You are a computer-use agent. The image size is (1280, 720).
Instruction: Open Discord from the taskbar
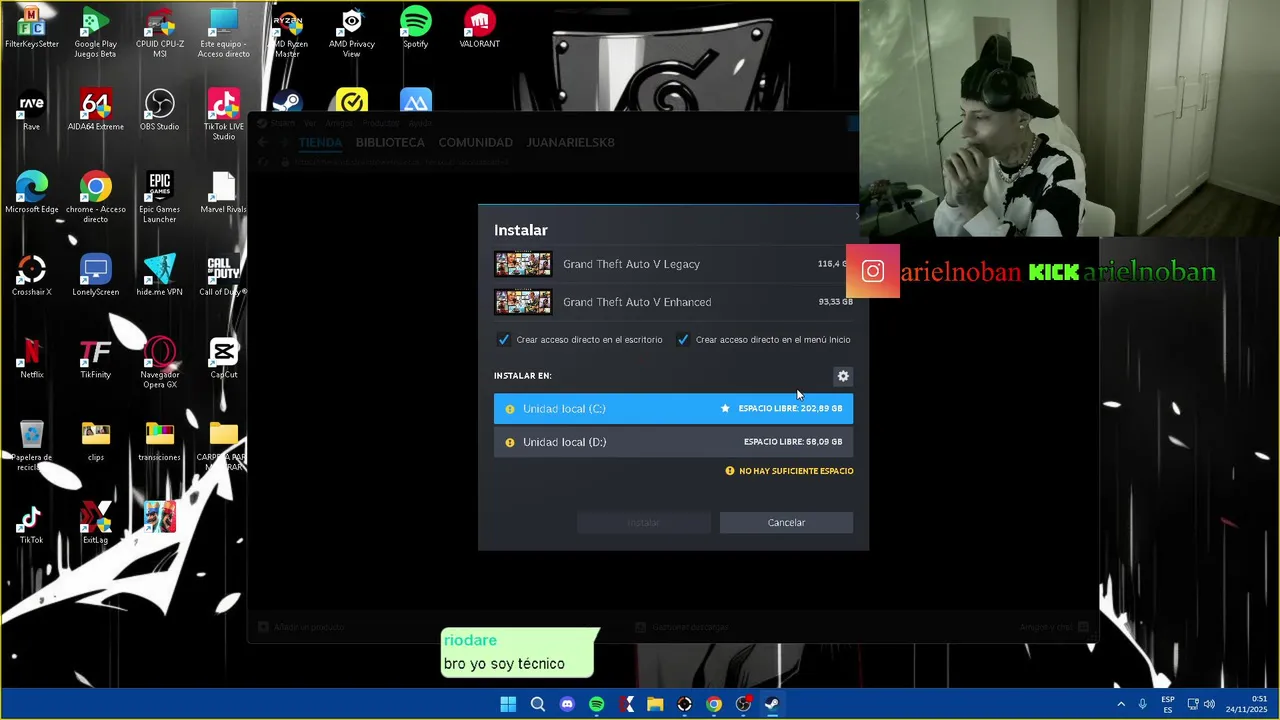[567, 704]
